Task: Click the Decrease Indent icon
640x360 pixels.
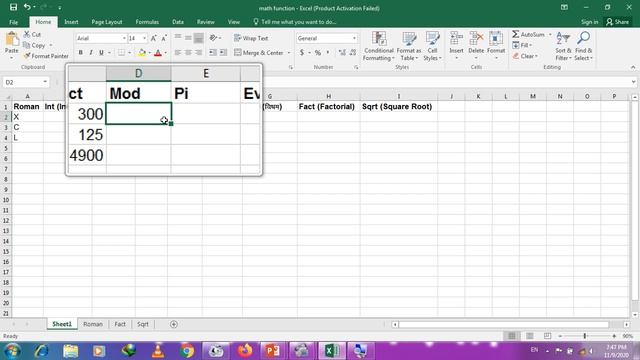Action: tap(213, 53)
